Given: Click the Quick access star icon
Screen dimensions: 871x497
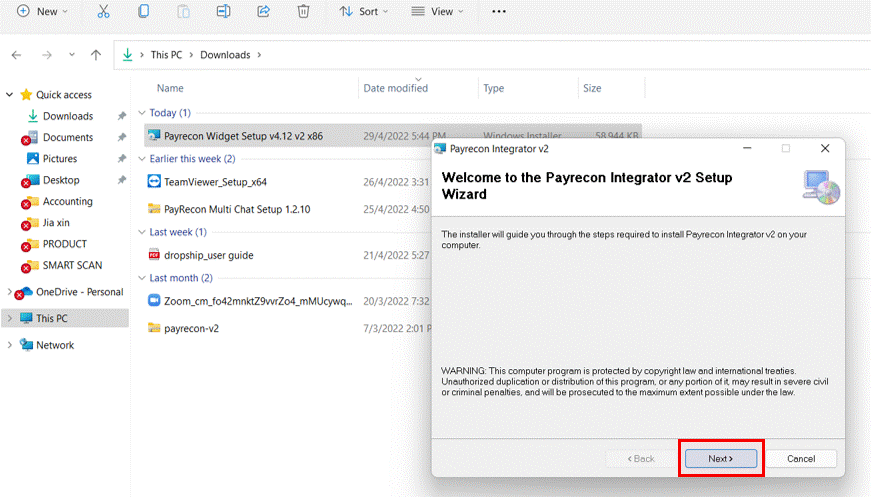Looking at the screenshot, I should coord(26,94).
